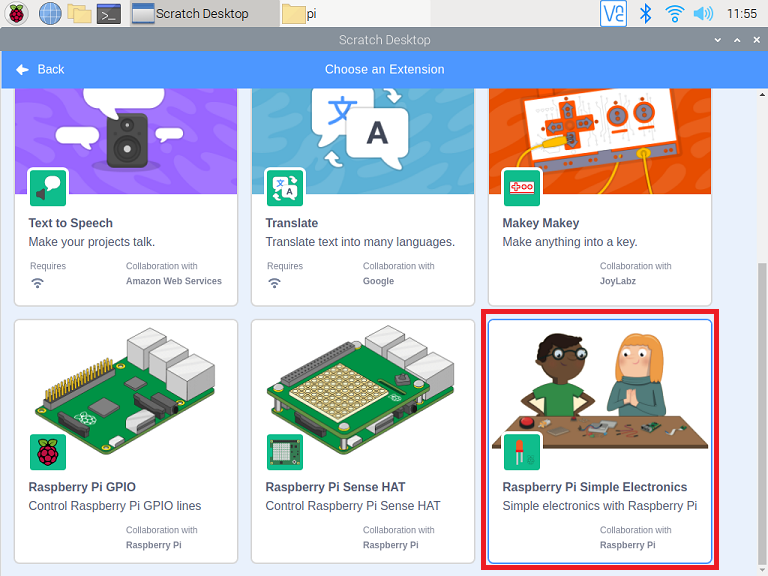Select Raspberry Pi Simple Electronics title
The height and width of the screenshot is (576, 768).
point(595,487)
